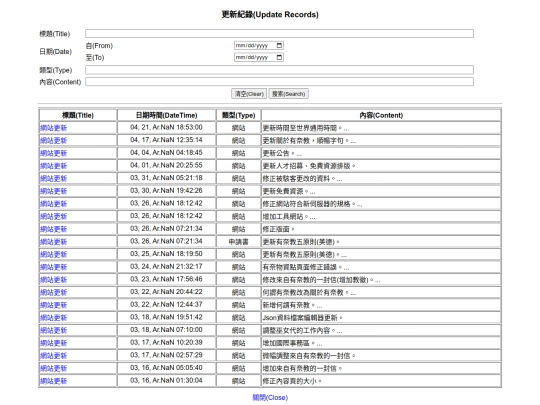The height and width of the screenshot is (405, 540).
Task: Click the "03, 16, Ar.NaN 01:30:04" datetime cell
Action: pos(166,381)
